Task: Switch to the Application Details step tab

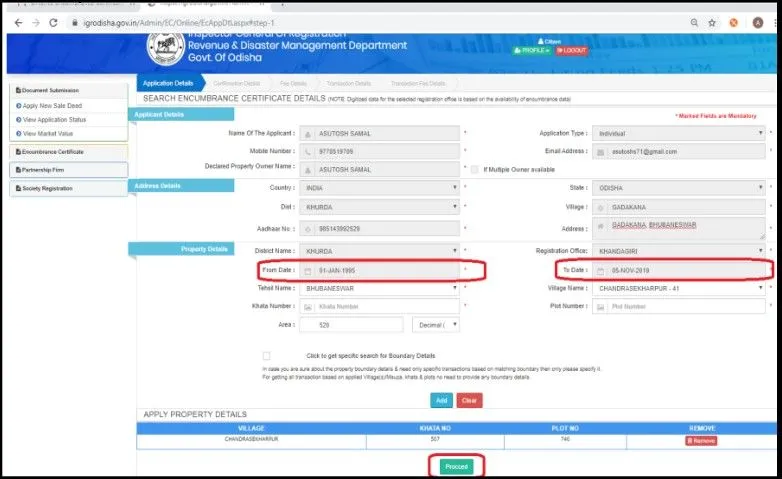Action: 168,83
